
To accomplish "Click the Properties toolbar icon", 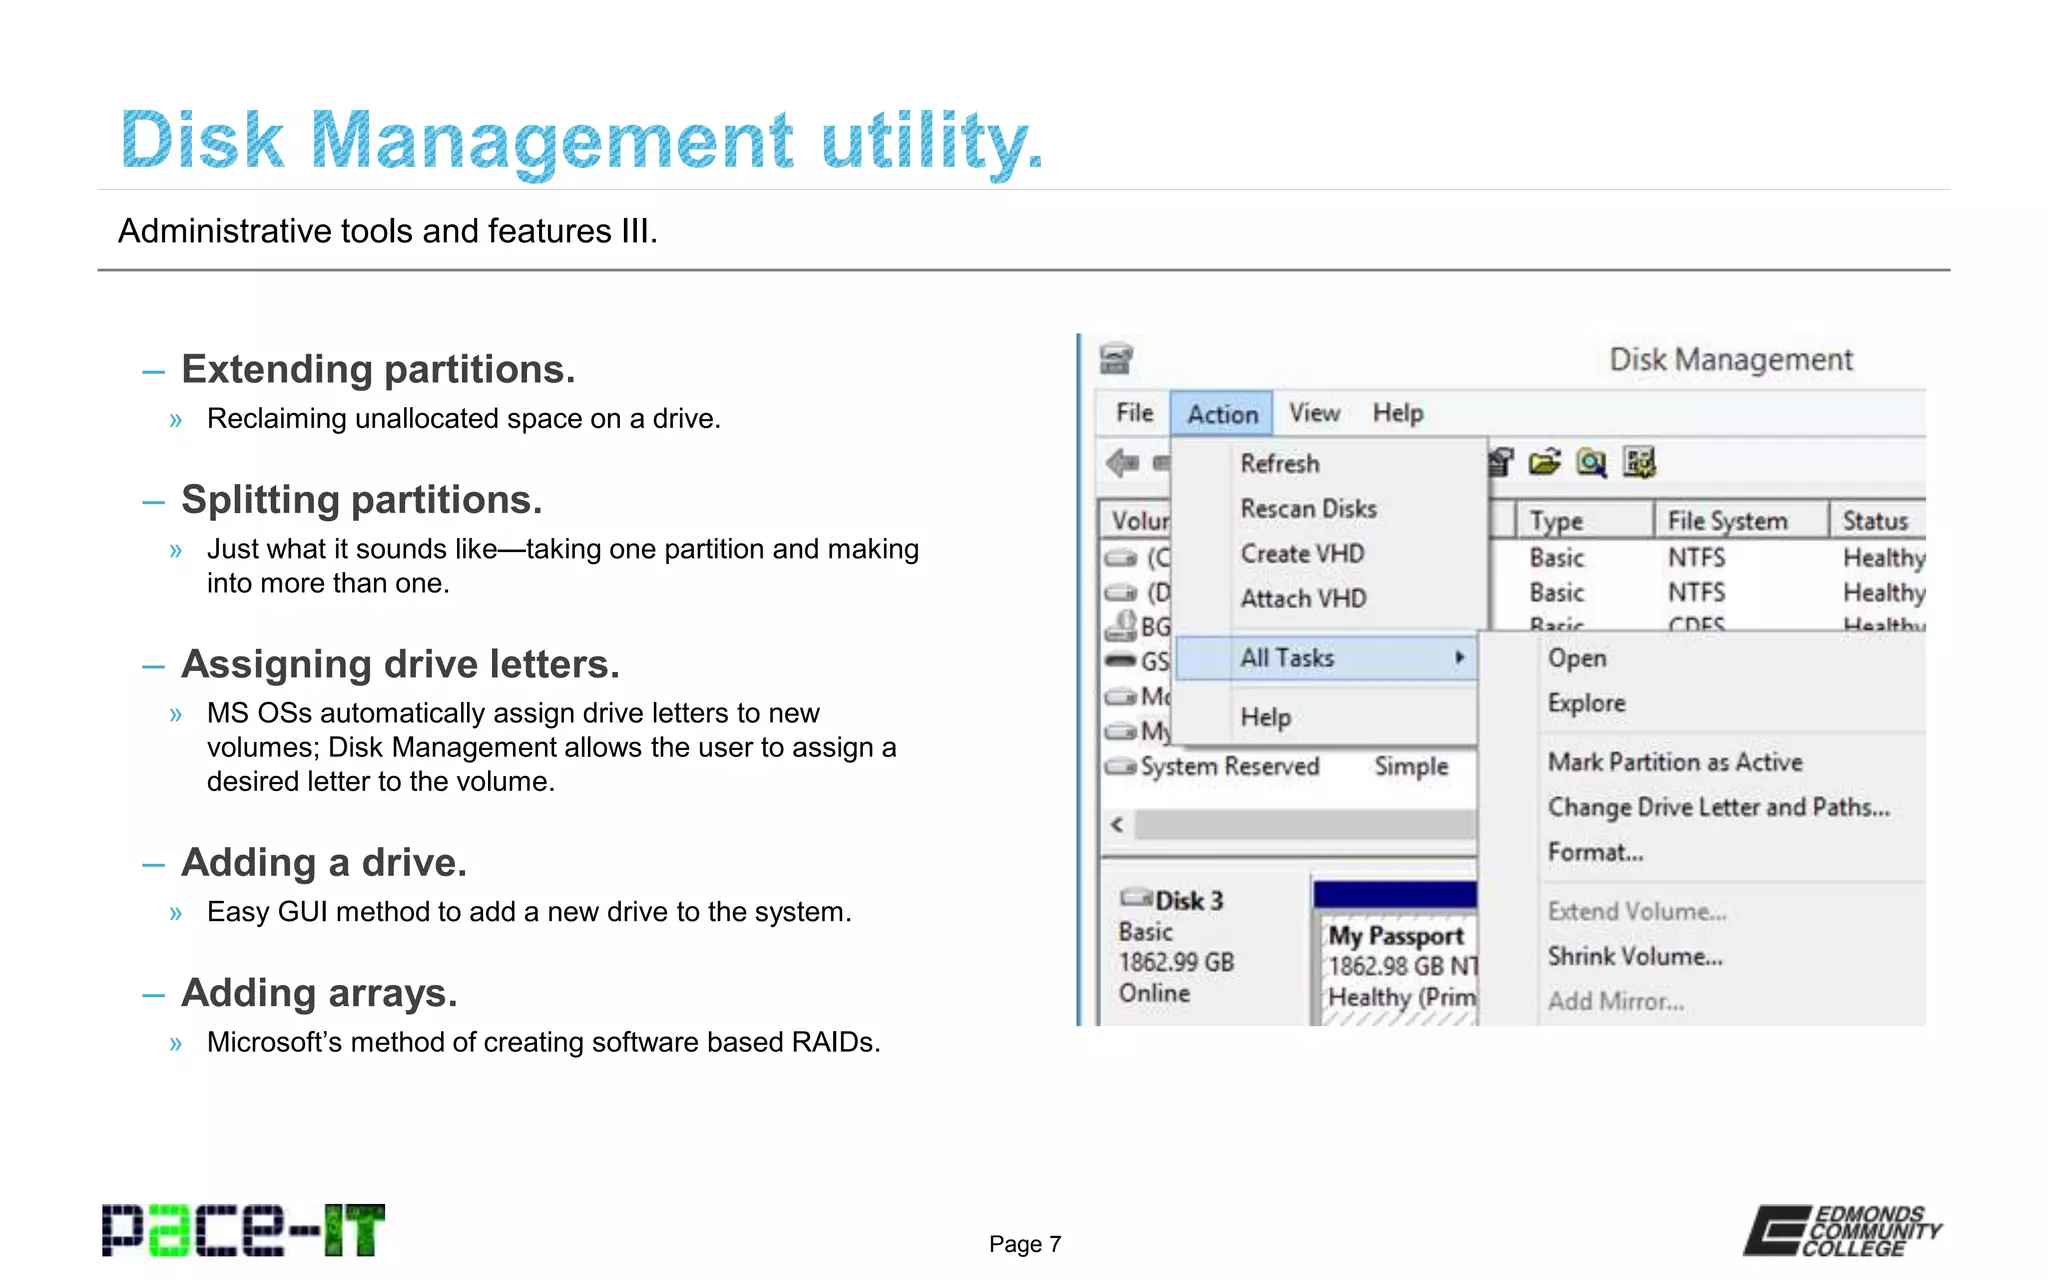I will click(x=1500, y=462).
